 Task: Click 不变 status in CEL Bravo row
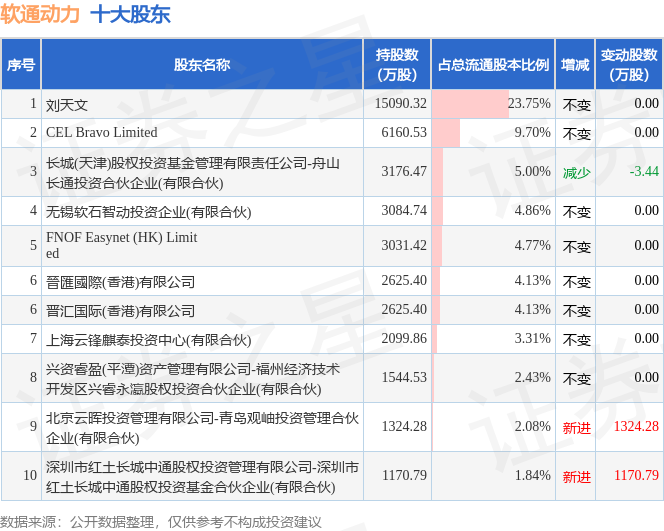click(x=576, y=134)
